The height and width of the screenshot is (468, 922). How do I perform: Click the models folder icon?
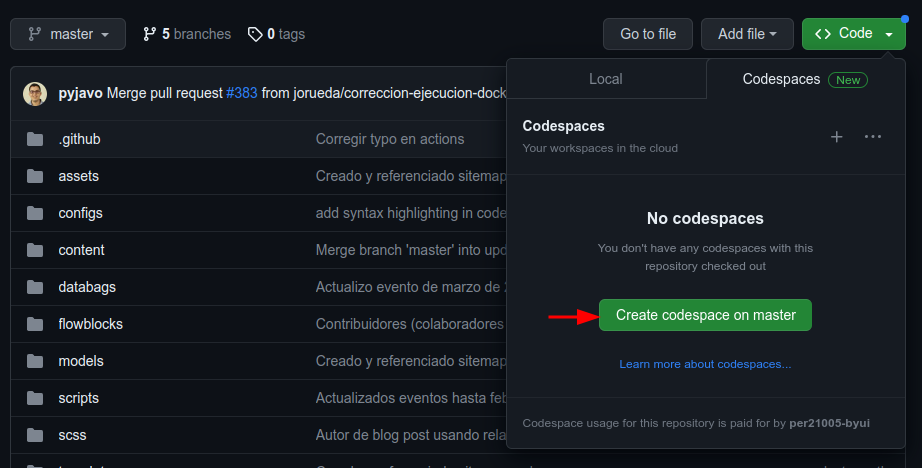[x=35, y=362]
